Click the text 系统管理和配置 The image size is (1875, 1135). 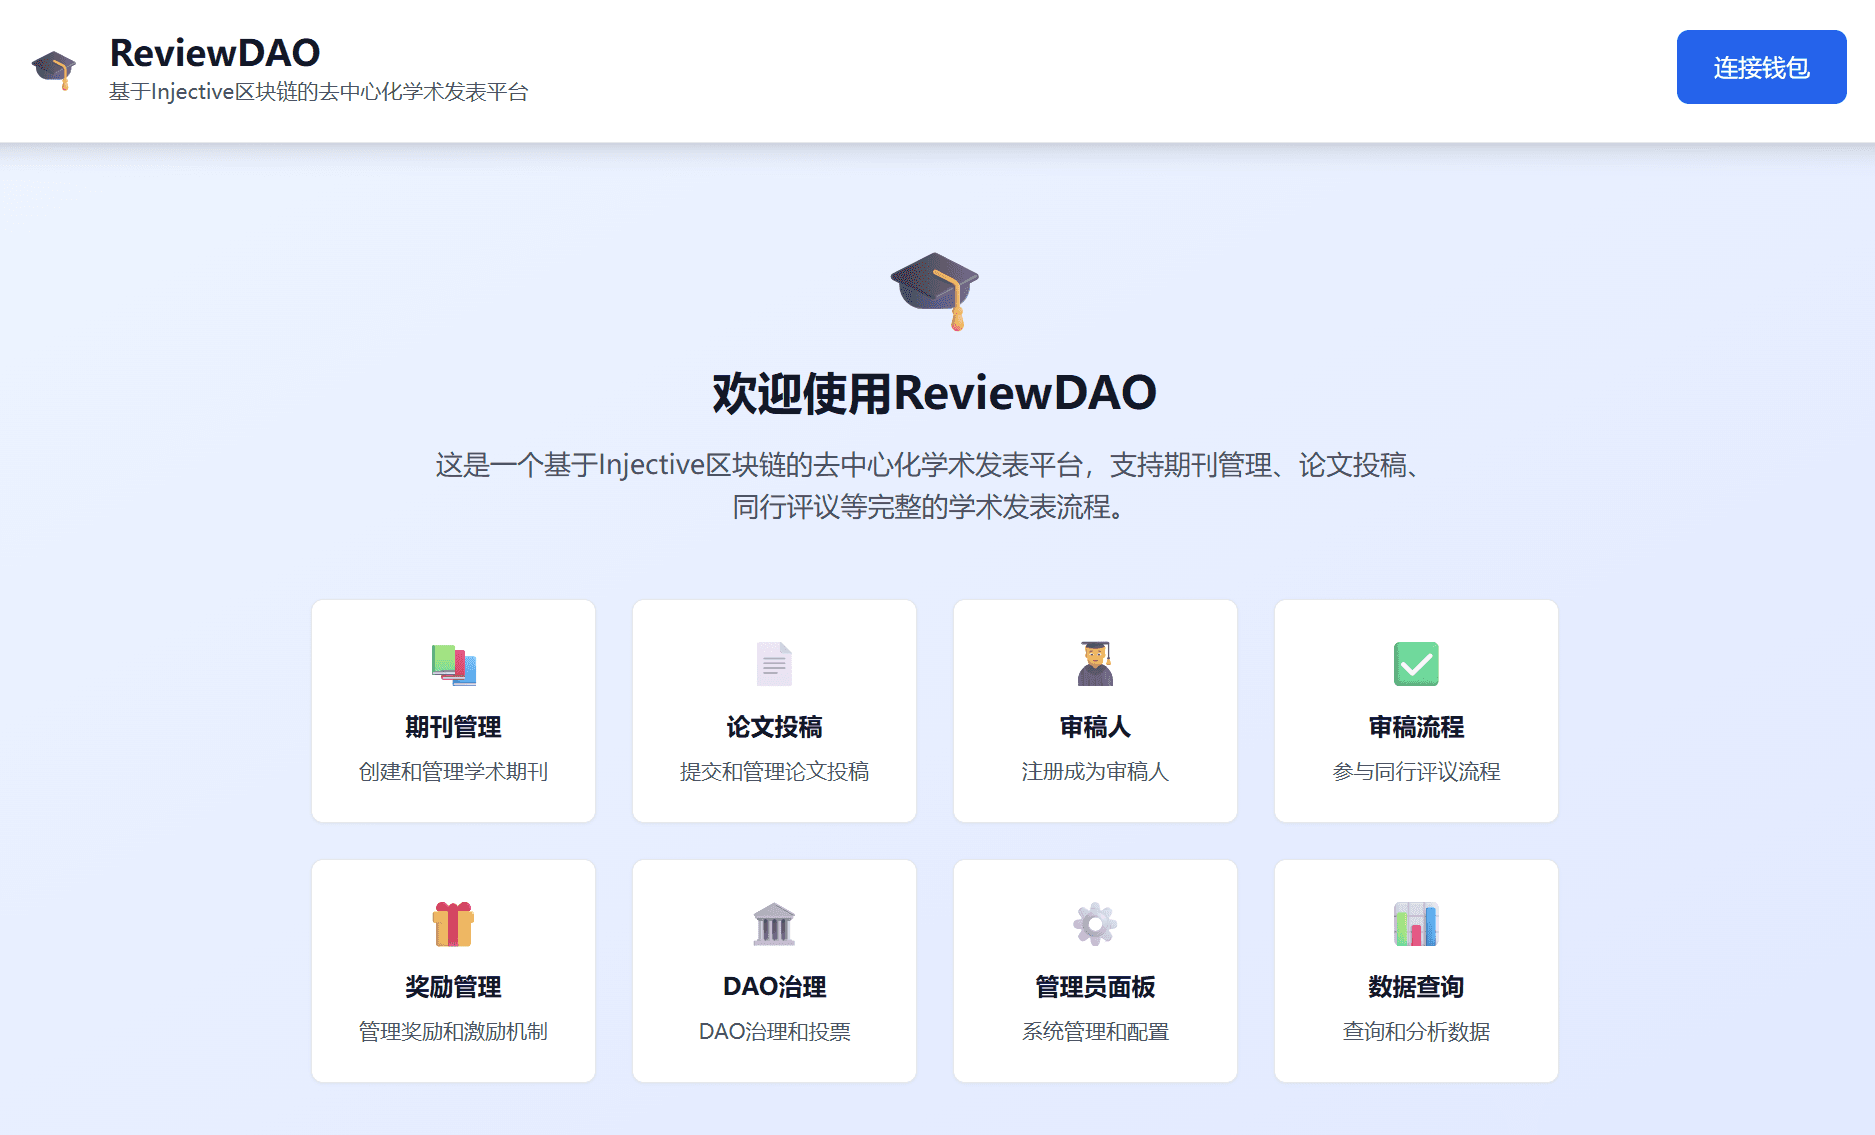pyautogui.click(x=1095, y=1032)
